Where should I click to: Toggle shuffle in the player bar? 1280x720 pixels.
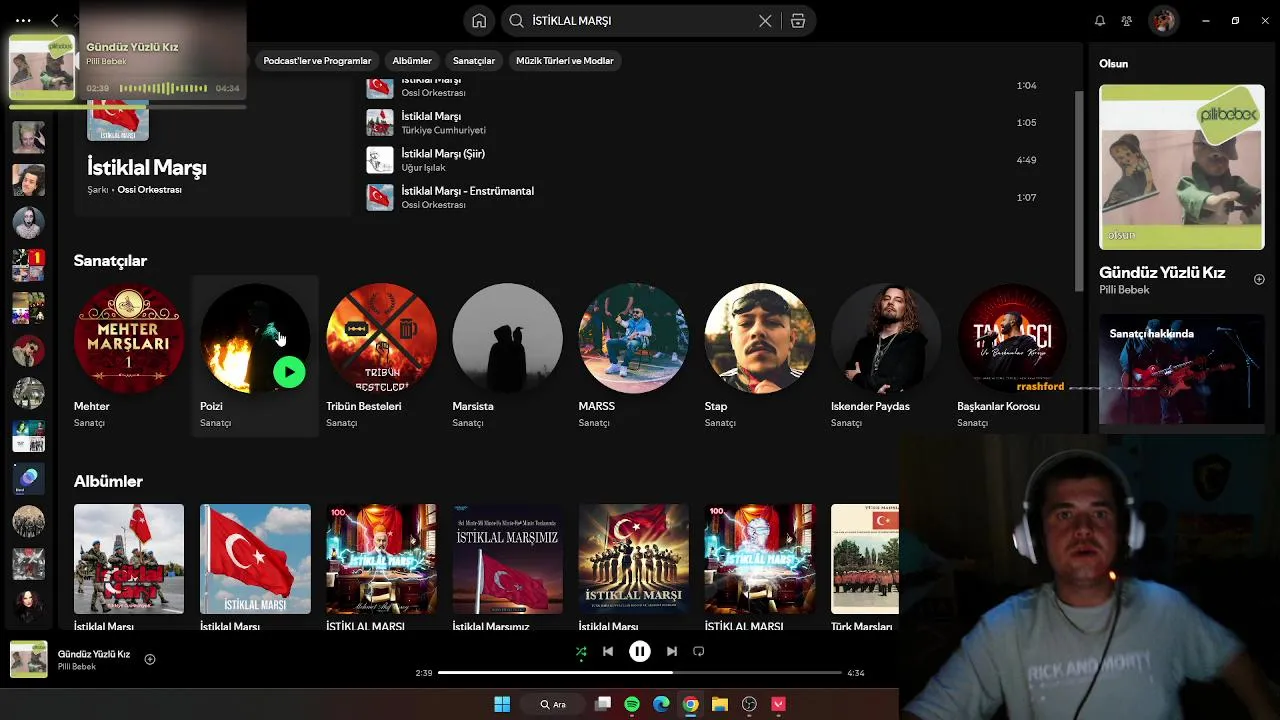point(581,651)
